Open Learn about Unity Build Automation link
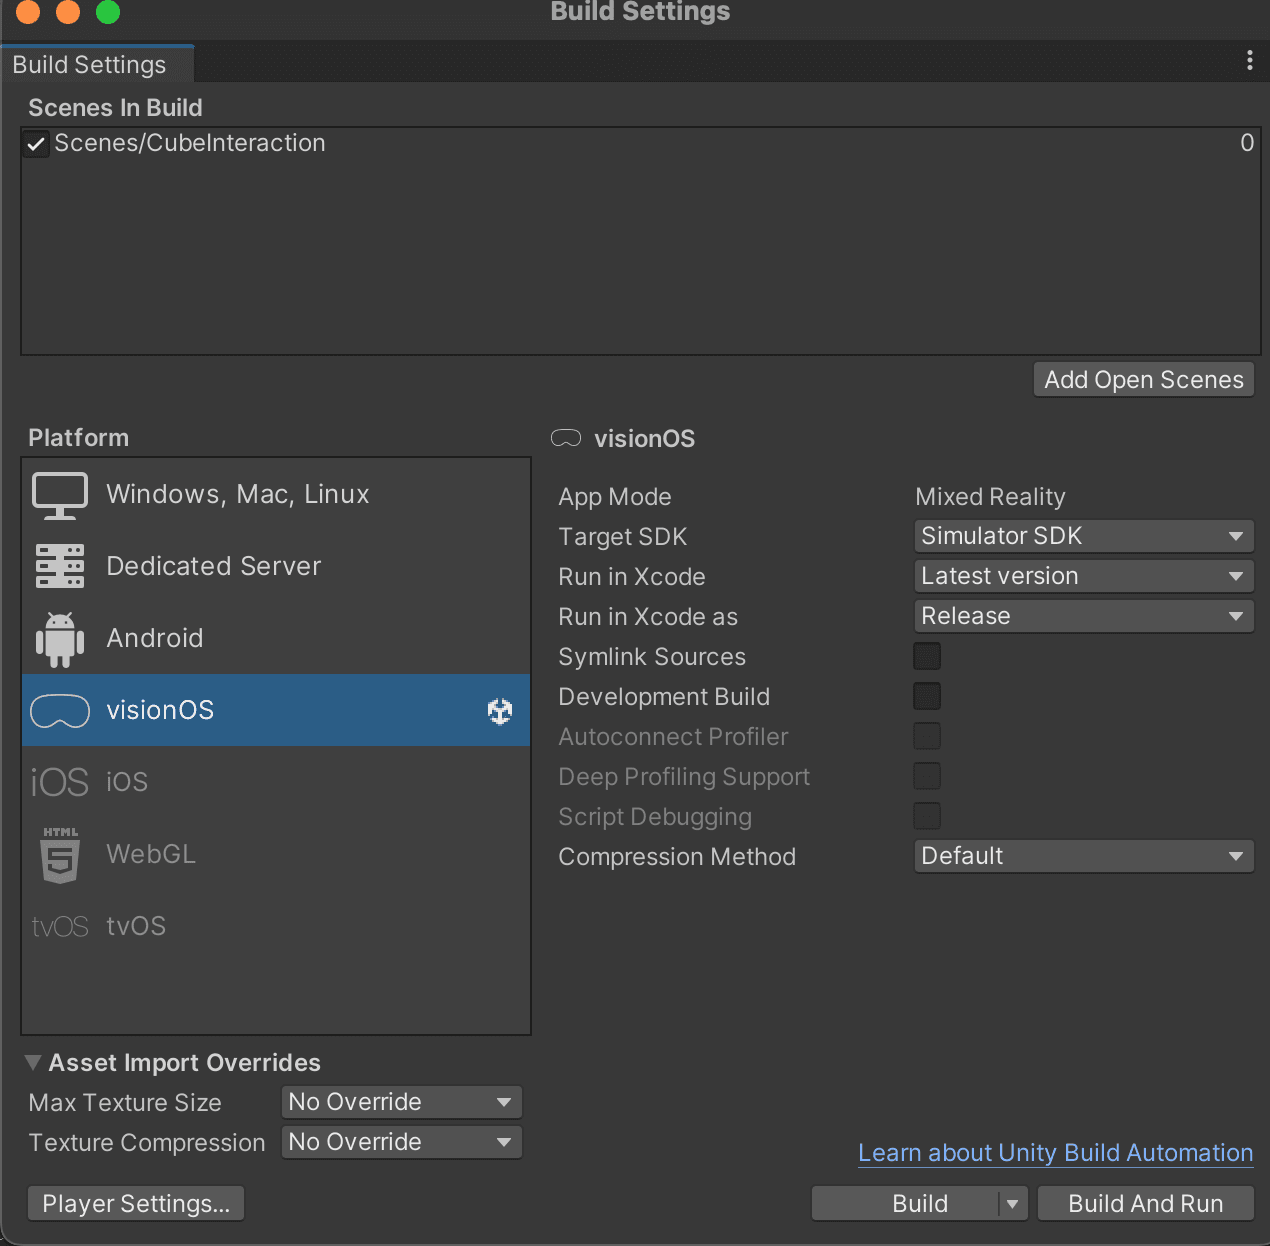This screenshot has width=1270, height=1246. pos(1055,1153)
